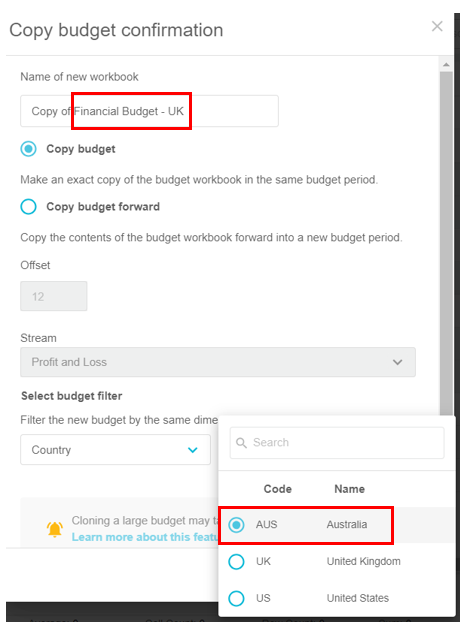This screenshot has height=622, width=460.
Task: Click the search magnifier icon
Action: tap(241, 443)
